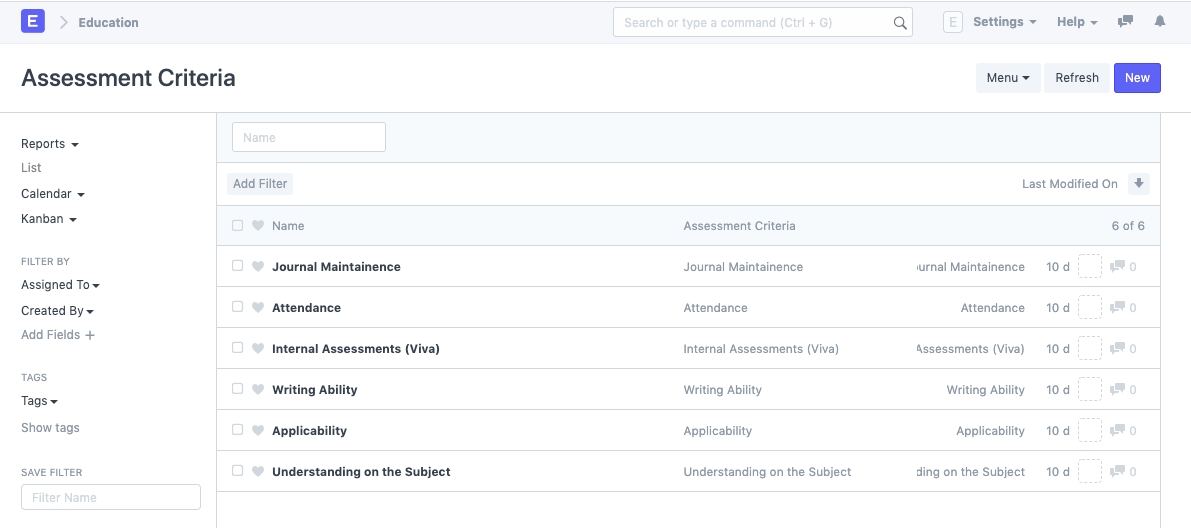This screenshot has width=1191, height=528.
Task: Like the Journal Maintainence record heart icon
Action: coord(258,267)
